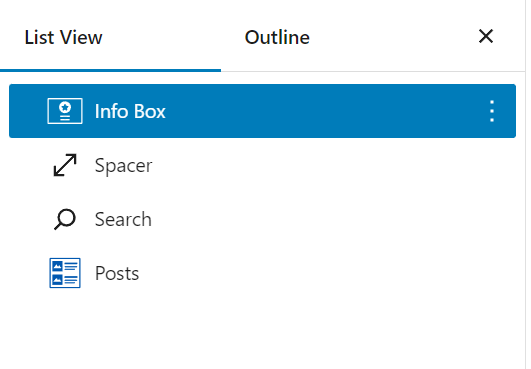Select the List View tab
The height and width of the screenshot is (369, 531).
[63, 37]
